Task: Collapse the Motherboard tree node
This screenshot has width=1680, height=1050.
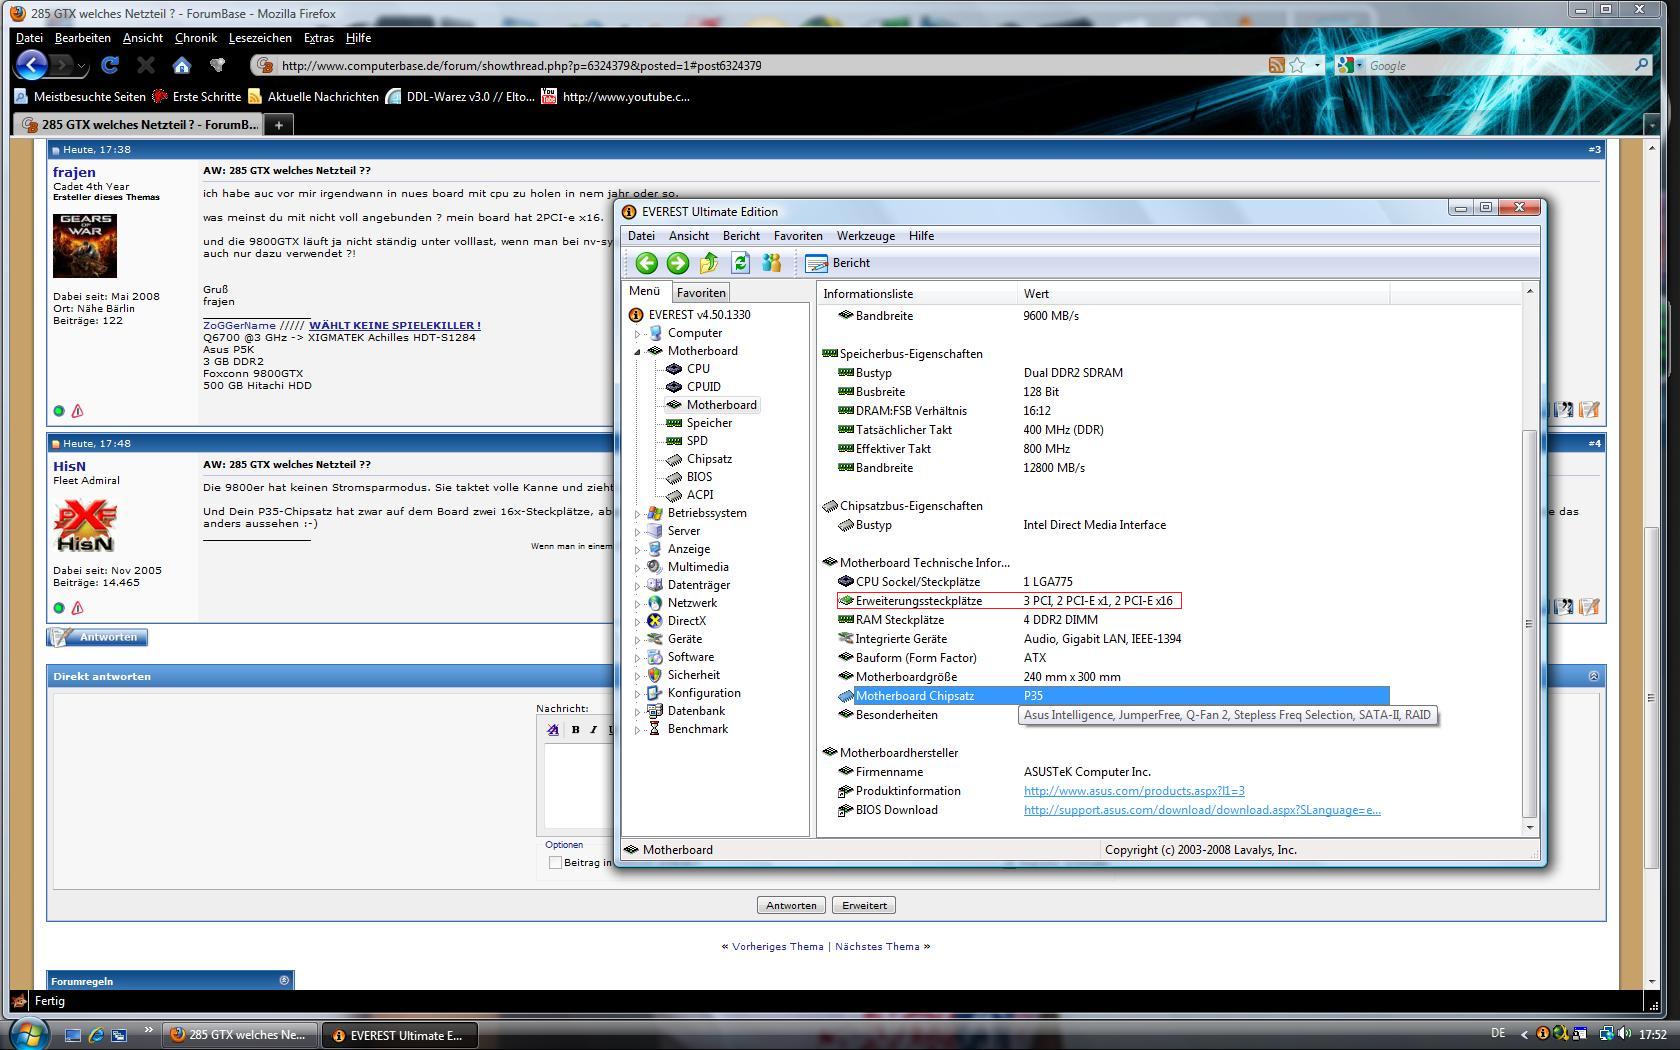Action: coord(637,351)
